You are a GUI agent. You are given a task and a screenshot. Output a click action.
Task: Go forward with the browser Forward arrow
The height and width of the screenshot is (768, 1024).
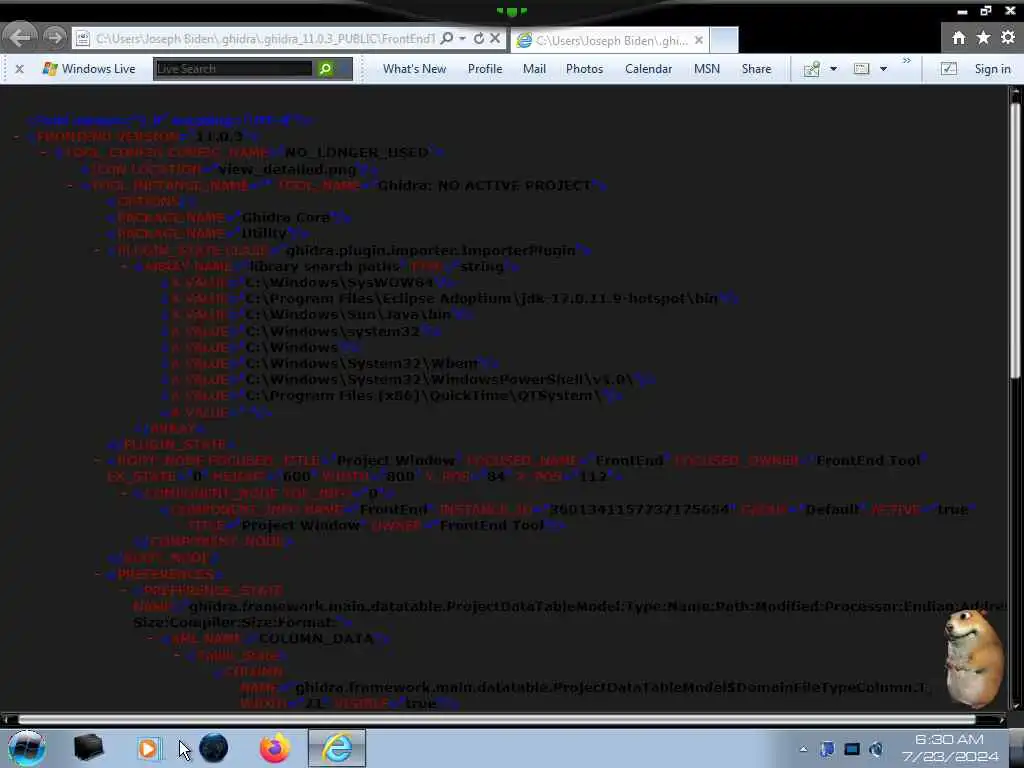(x=55, y=38)
